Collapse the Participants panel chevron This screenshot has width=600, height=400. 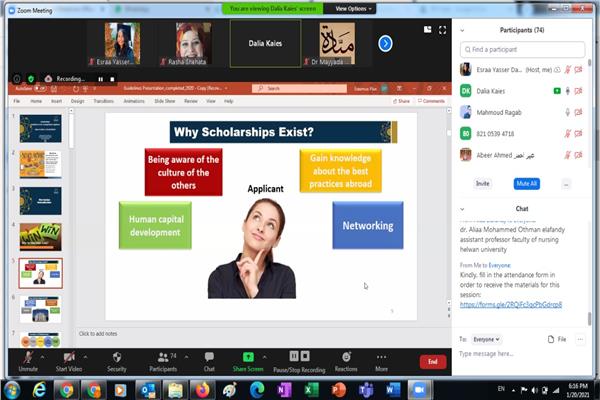465,29
